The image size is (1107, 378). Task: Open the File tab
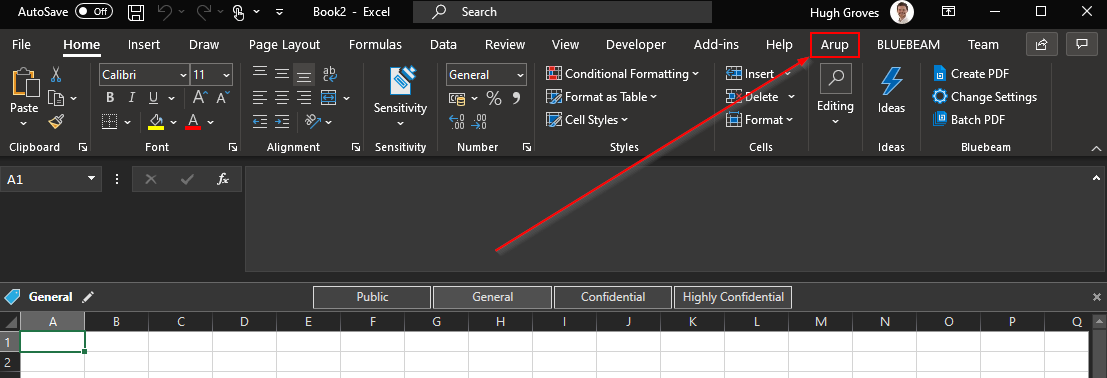pyautogui.click(x=21, y=45)
